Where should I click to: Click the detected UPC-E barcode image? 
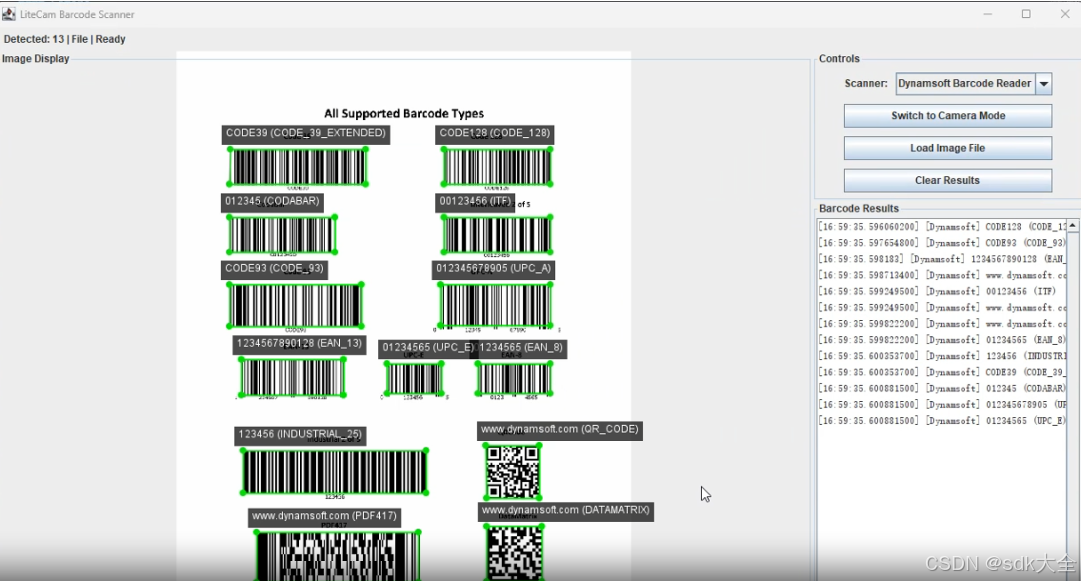point(414,378)
